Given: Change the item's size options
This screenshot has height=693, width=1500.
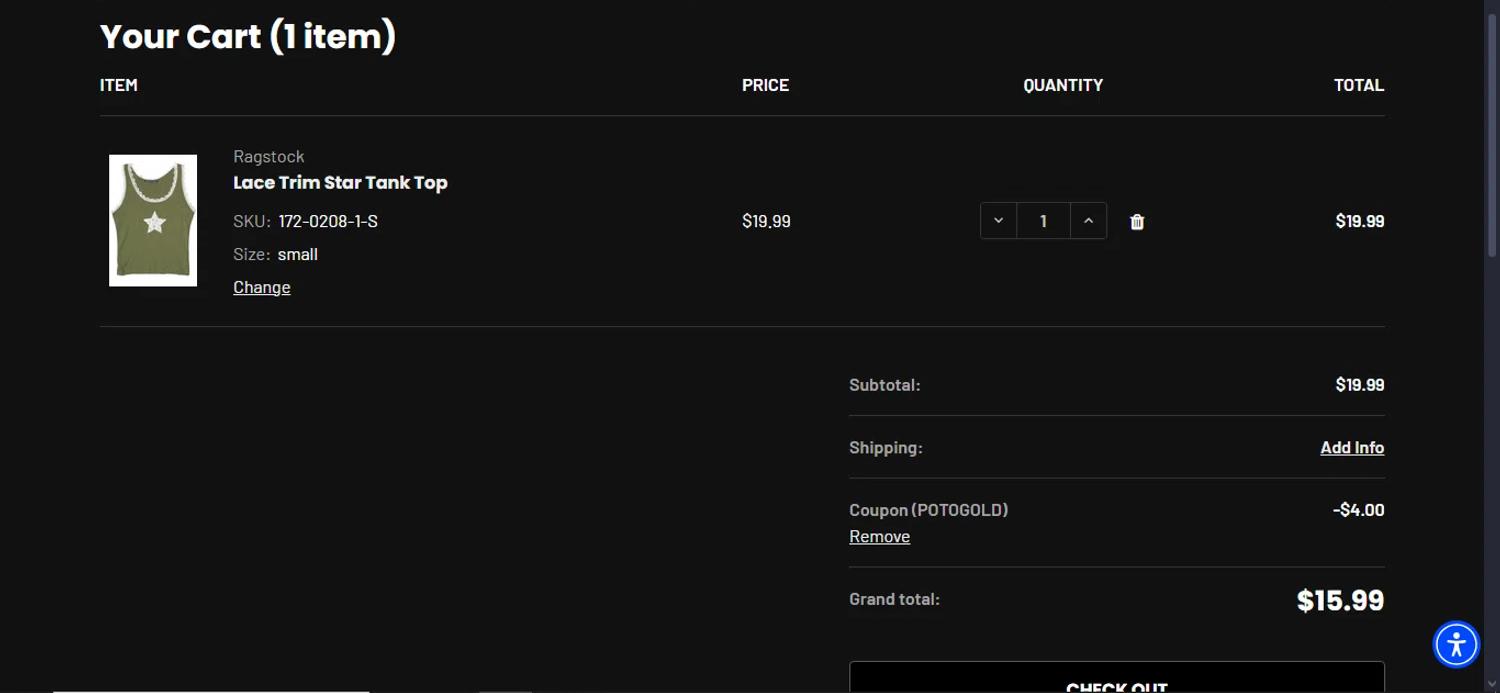Looking at the screenshot, I should tap(262, 287).
